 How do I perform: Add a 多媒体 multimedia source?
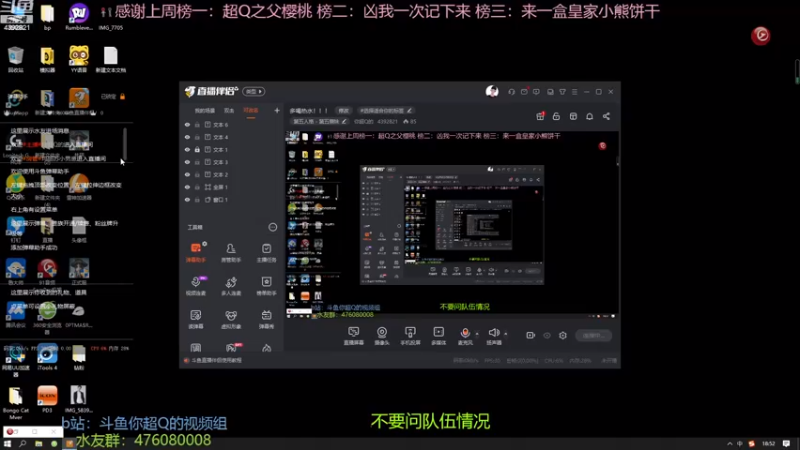(x=439, y=336)
